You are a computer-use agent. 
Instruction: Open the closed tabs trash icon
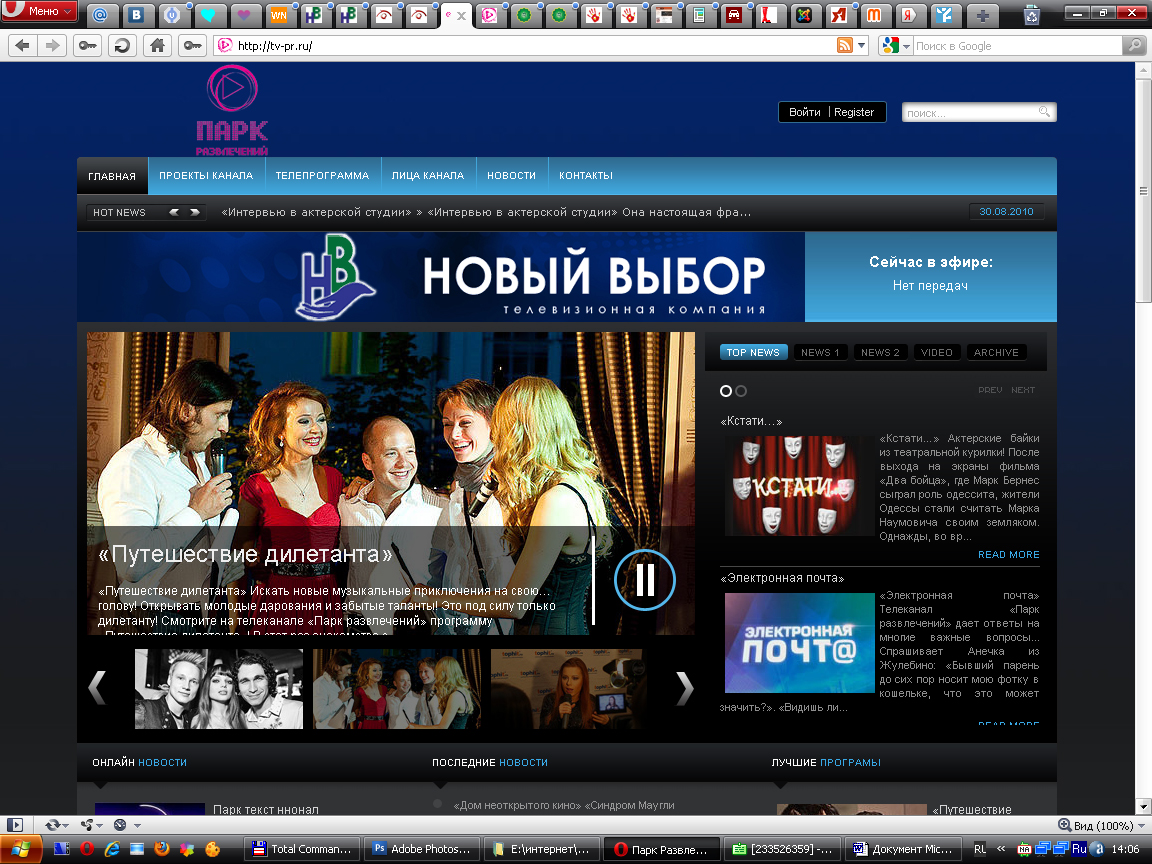pos(1031,15)
